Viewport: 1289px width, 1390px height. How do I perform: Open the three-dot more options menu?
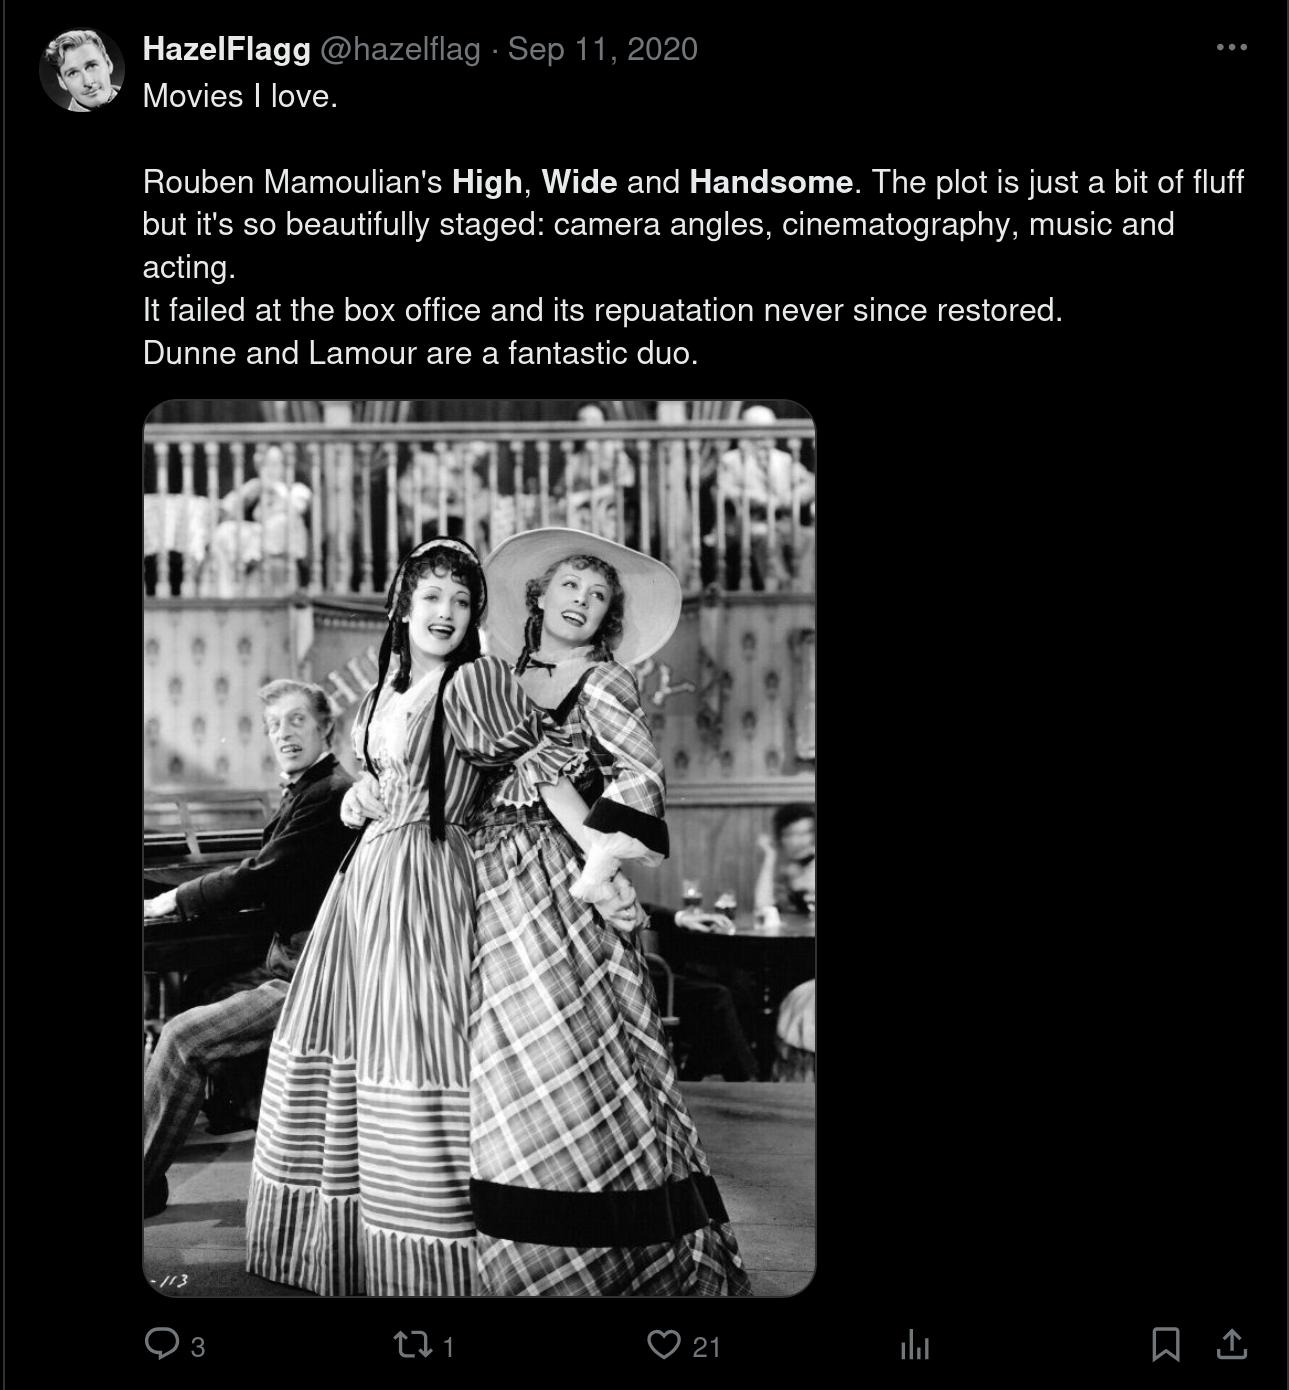[1232, 47]
